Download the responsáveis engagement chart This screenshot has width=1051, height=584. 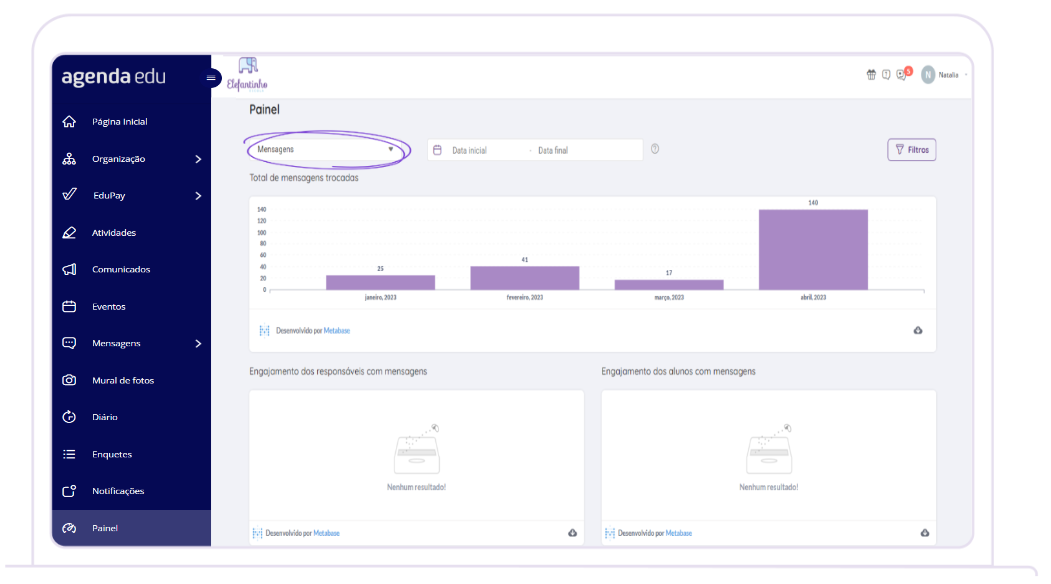click(572, 533)
